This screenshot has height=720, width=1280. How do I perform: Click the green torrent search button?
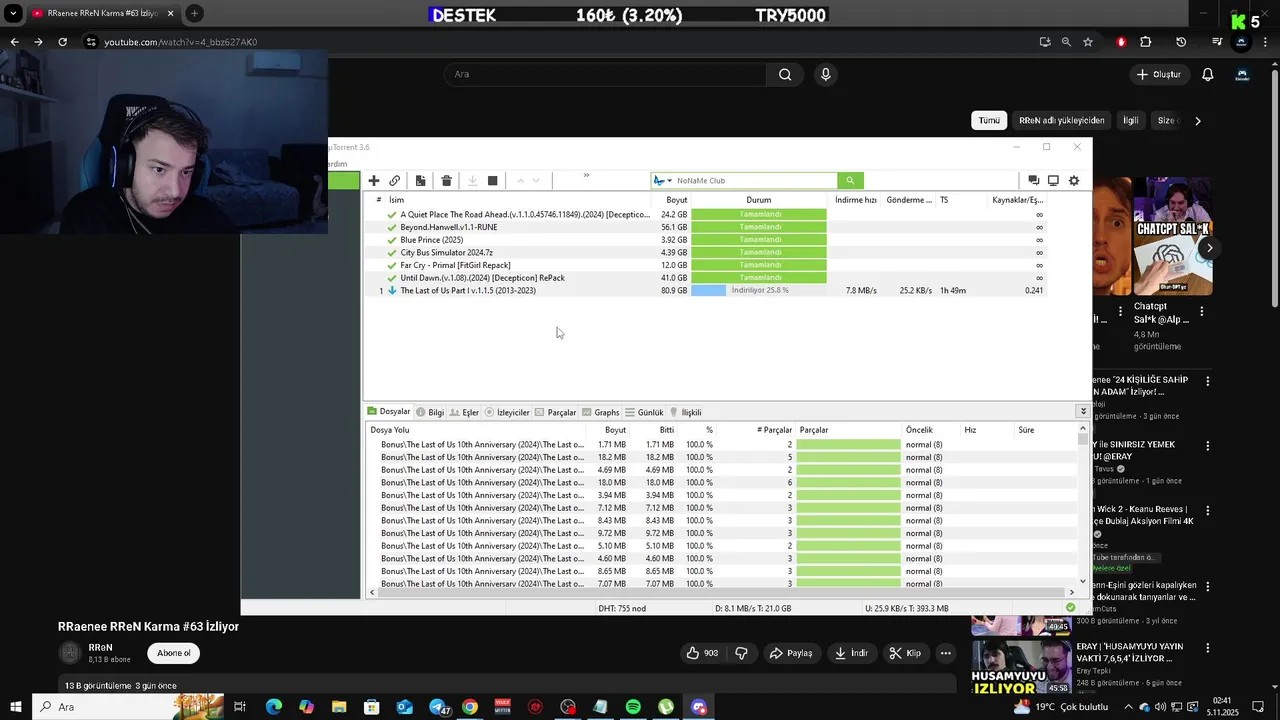click(x=850, y=181)
